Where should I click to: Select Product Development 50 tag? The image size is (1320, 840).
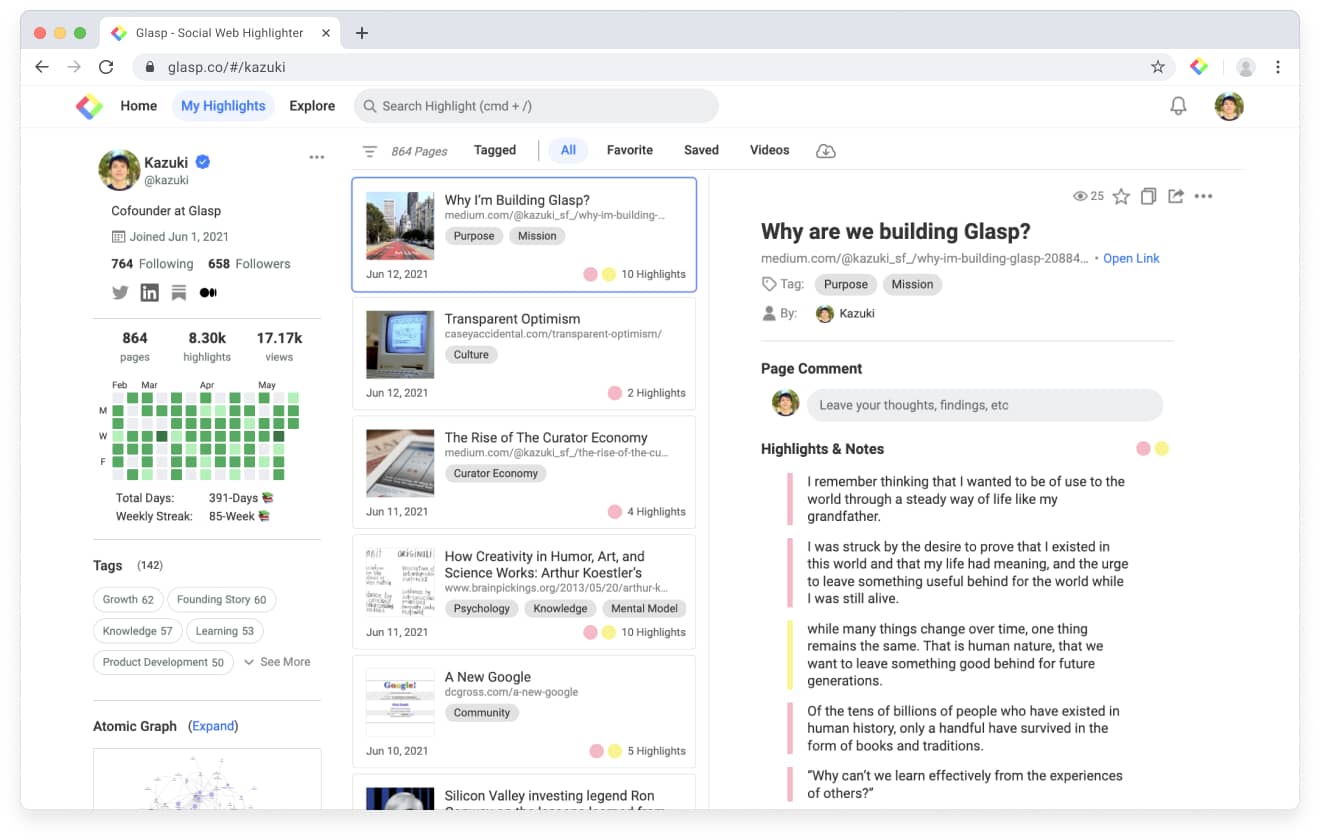click(163, 662)
